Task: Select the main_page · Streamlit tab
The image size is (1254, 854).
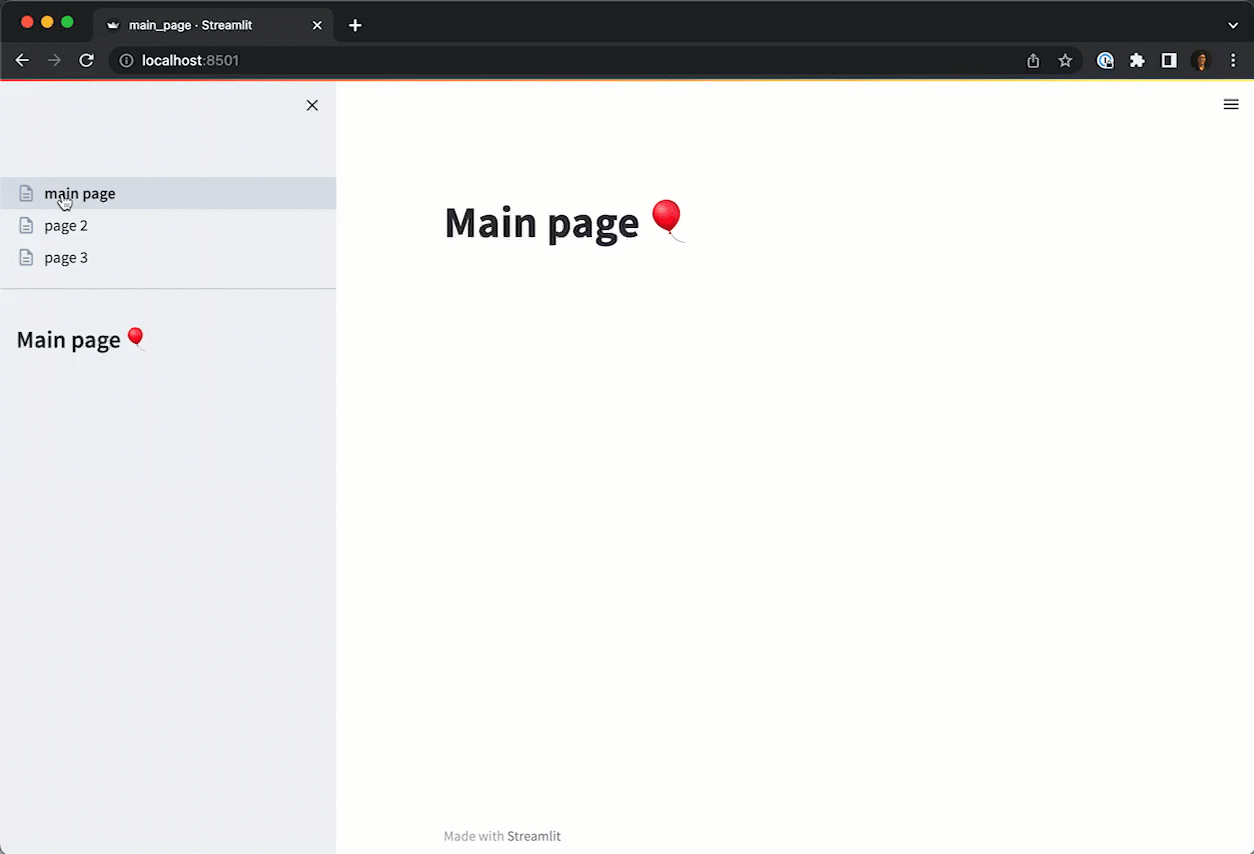Action: tap(200, 25)
